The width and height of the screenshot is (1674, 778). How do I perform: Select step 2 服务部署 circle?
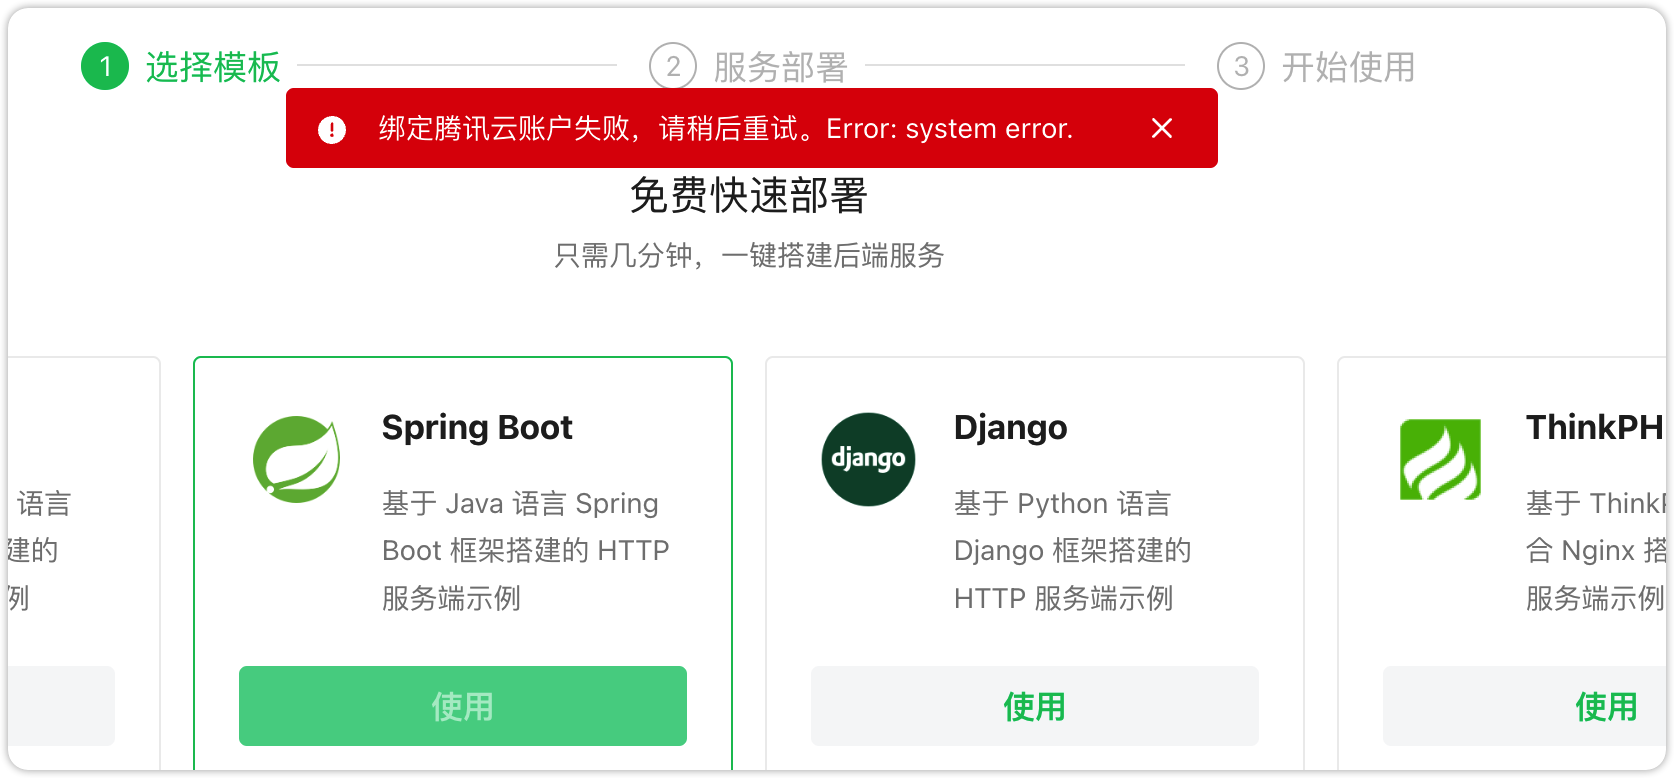673,67
